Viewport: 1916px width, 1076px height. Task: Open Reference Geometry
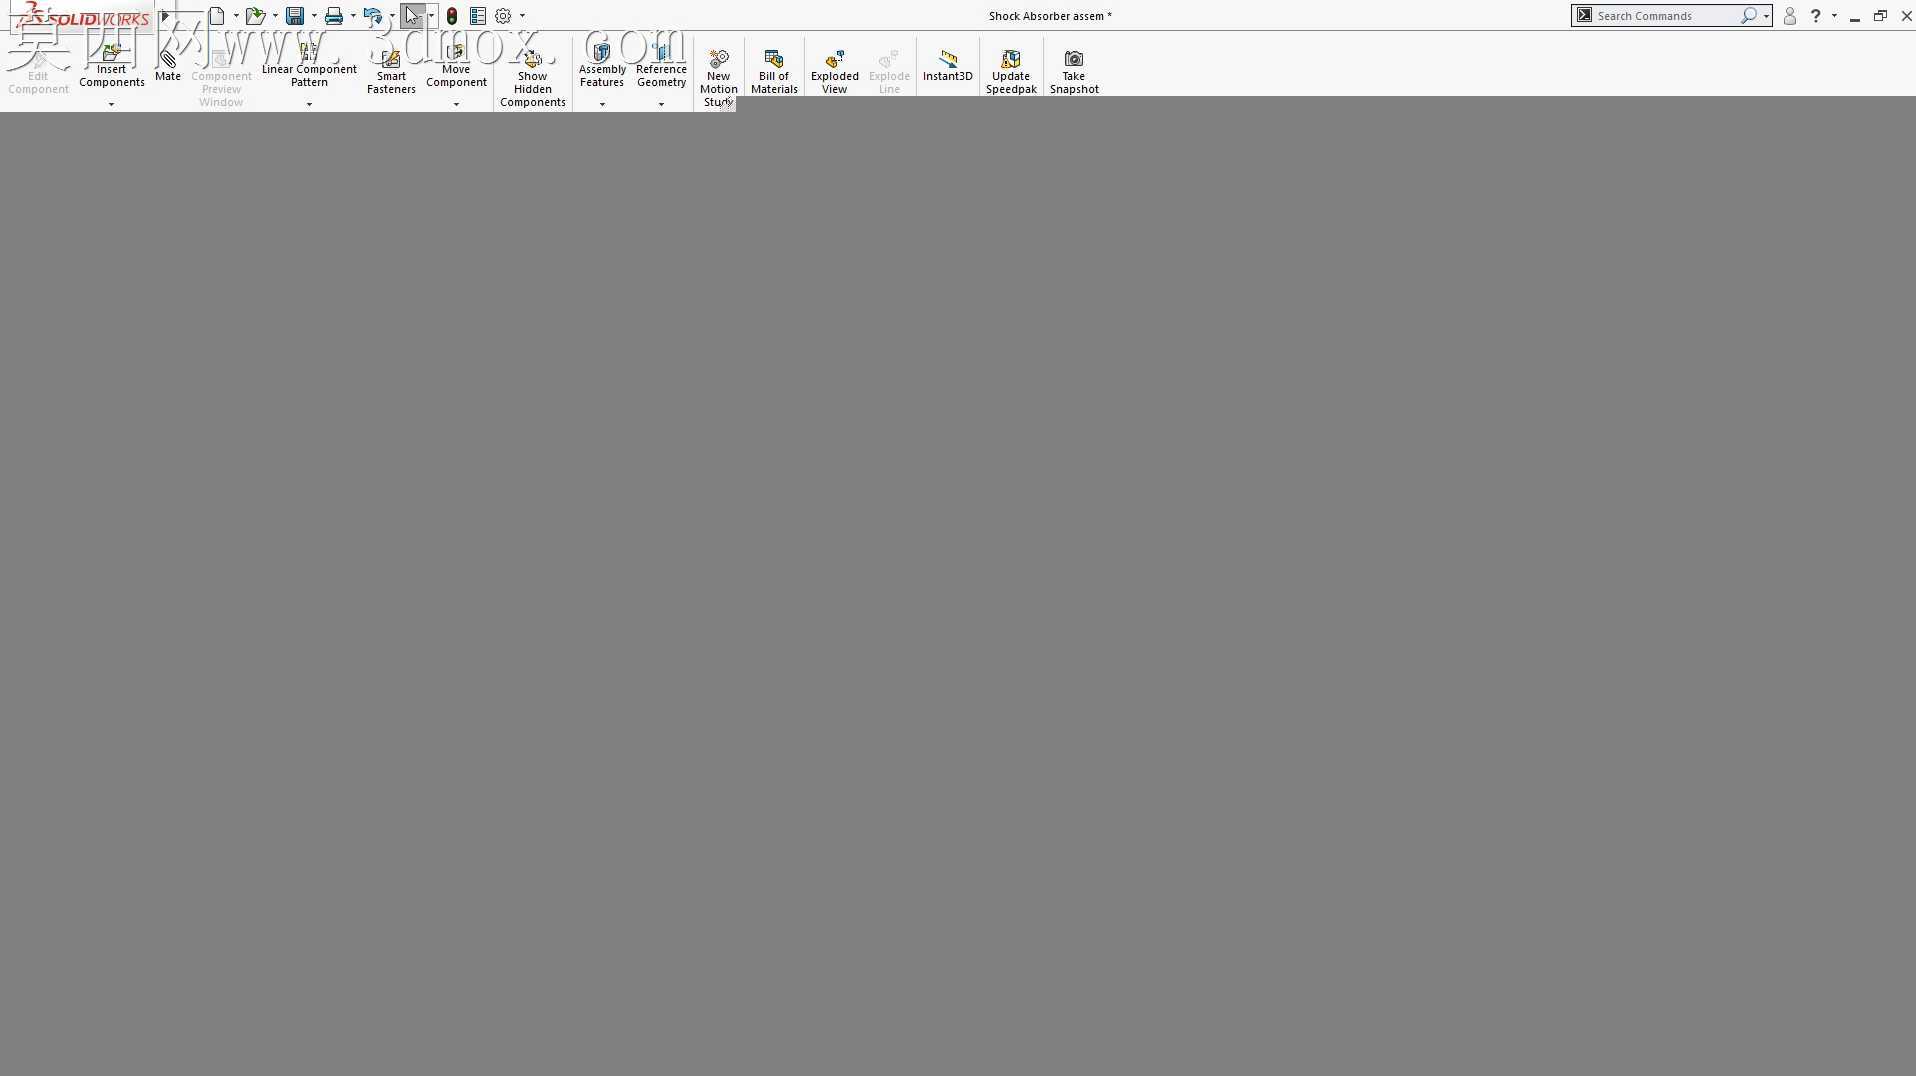pyautogui.click(x=661, y=66)
